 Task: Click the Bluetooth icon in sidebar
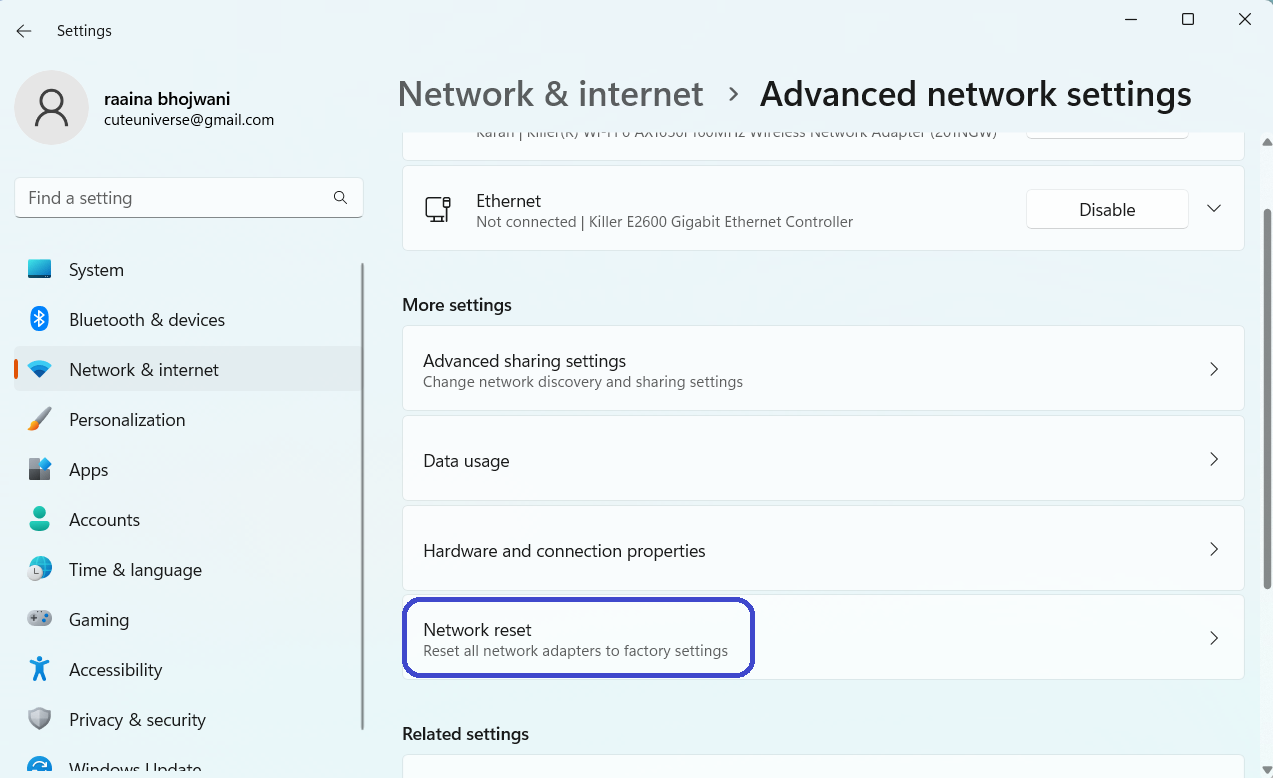[39, 319]
